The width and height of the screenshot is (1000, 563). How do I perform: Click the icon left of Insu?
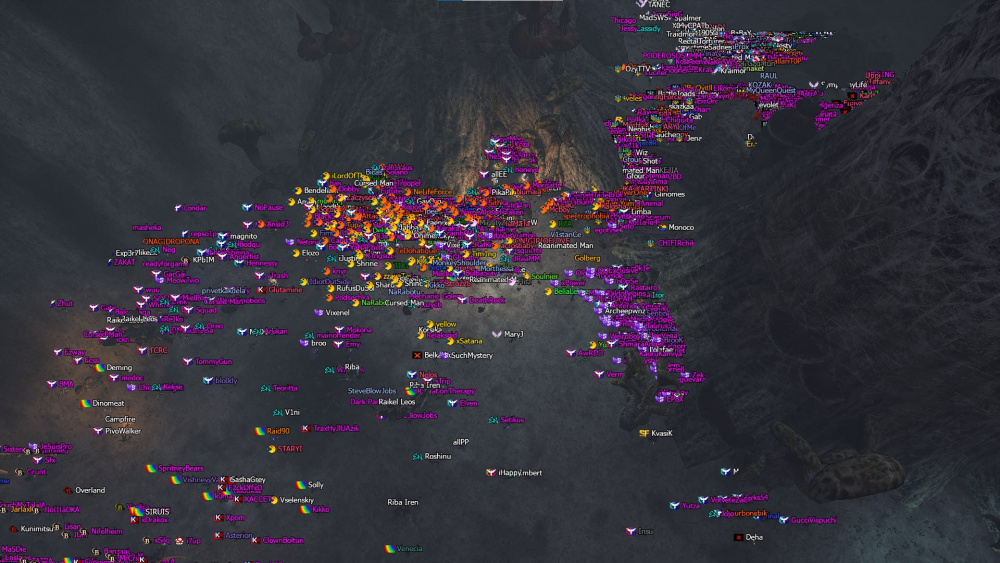pyautogui.click(x=631, y=530)
